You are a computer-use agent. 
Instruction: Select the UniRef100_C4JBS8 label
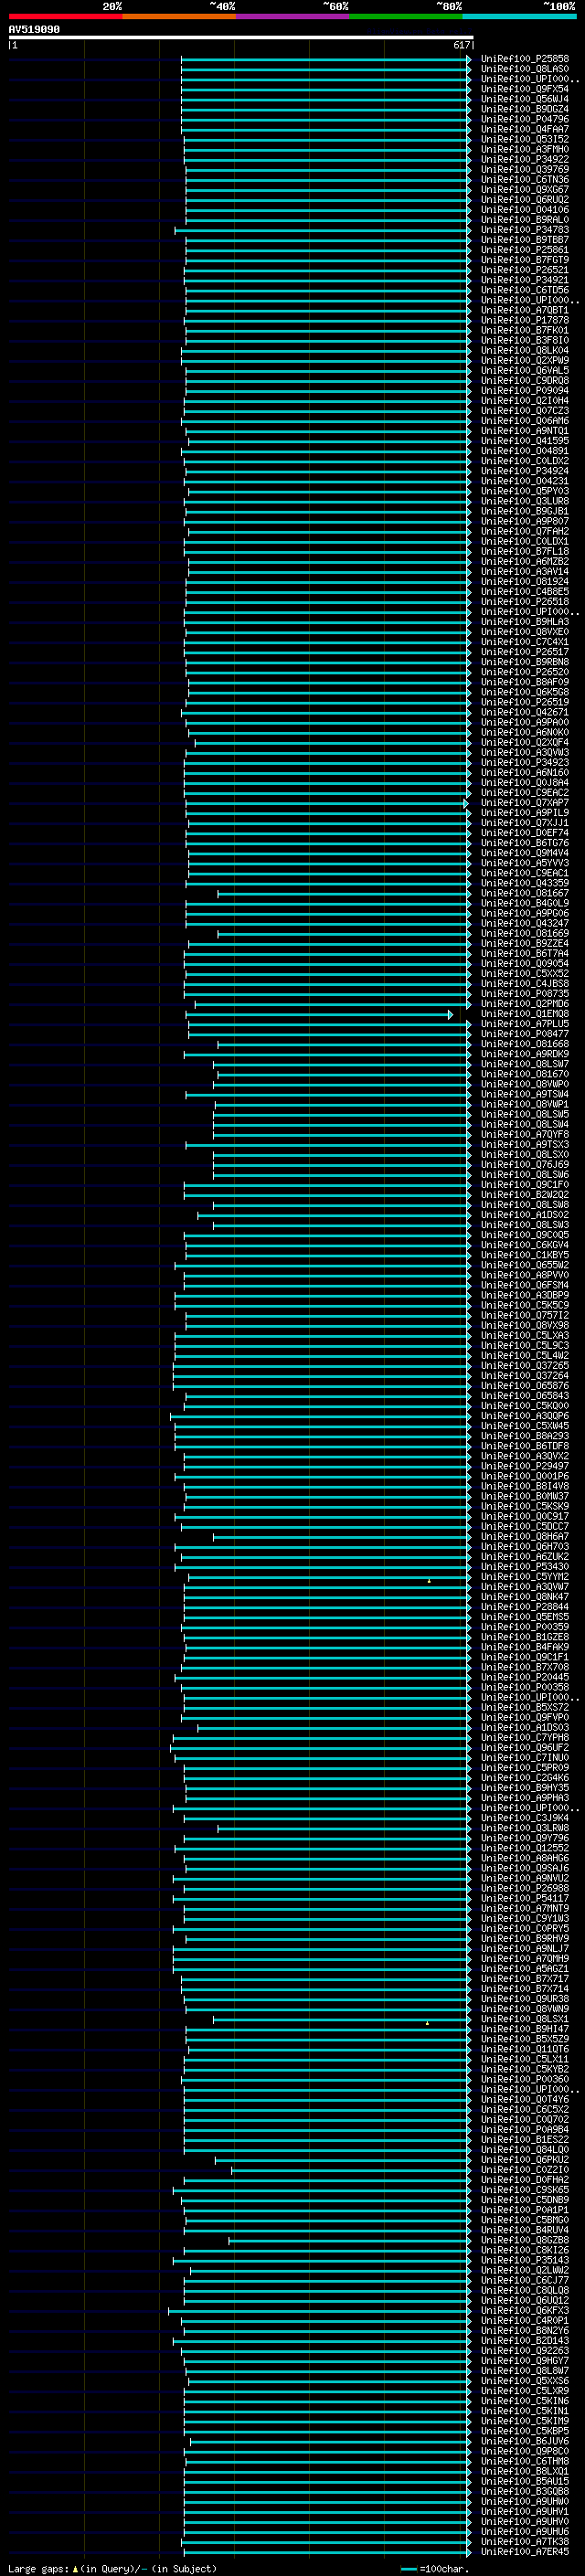tap(525, 983)
